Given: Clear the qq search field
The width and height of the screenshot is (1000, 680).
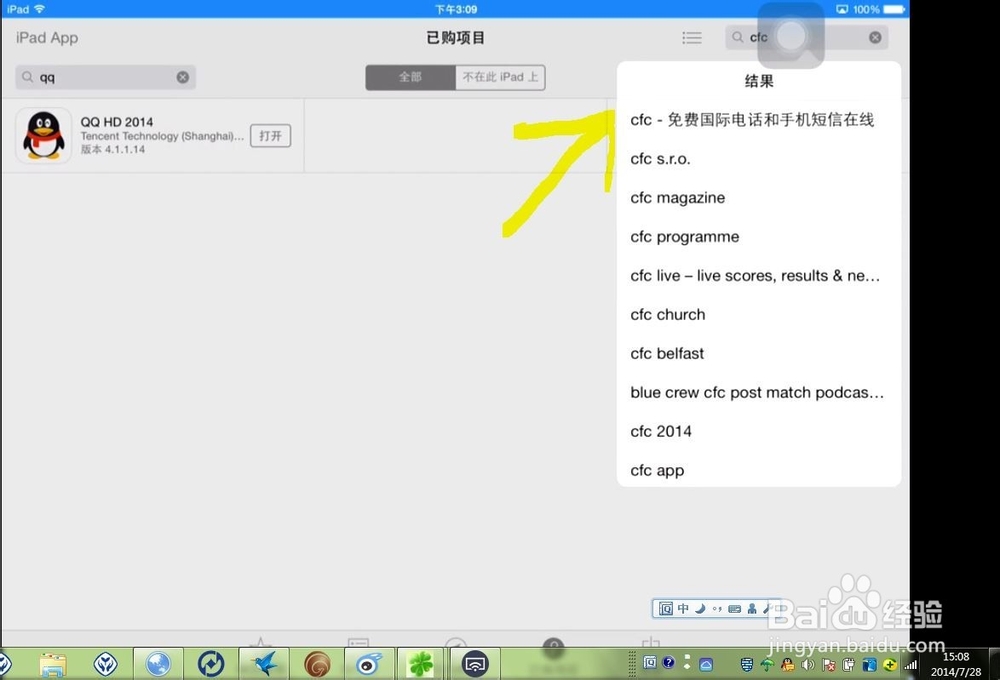Looking at the screenshot, I should click(x=182, y=77).
